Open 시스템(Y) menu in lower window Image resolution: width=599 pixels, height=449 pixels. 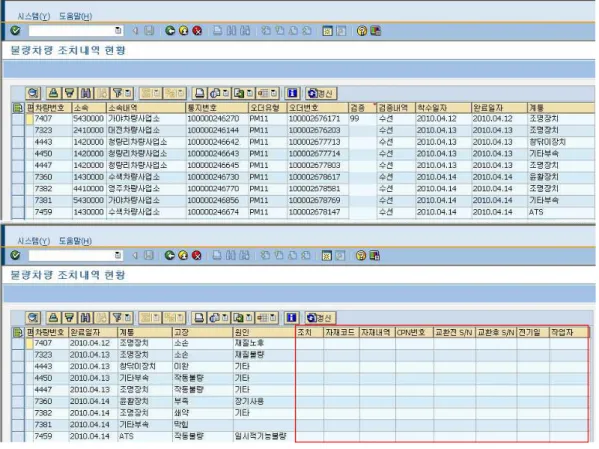34,241
